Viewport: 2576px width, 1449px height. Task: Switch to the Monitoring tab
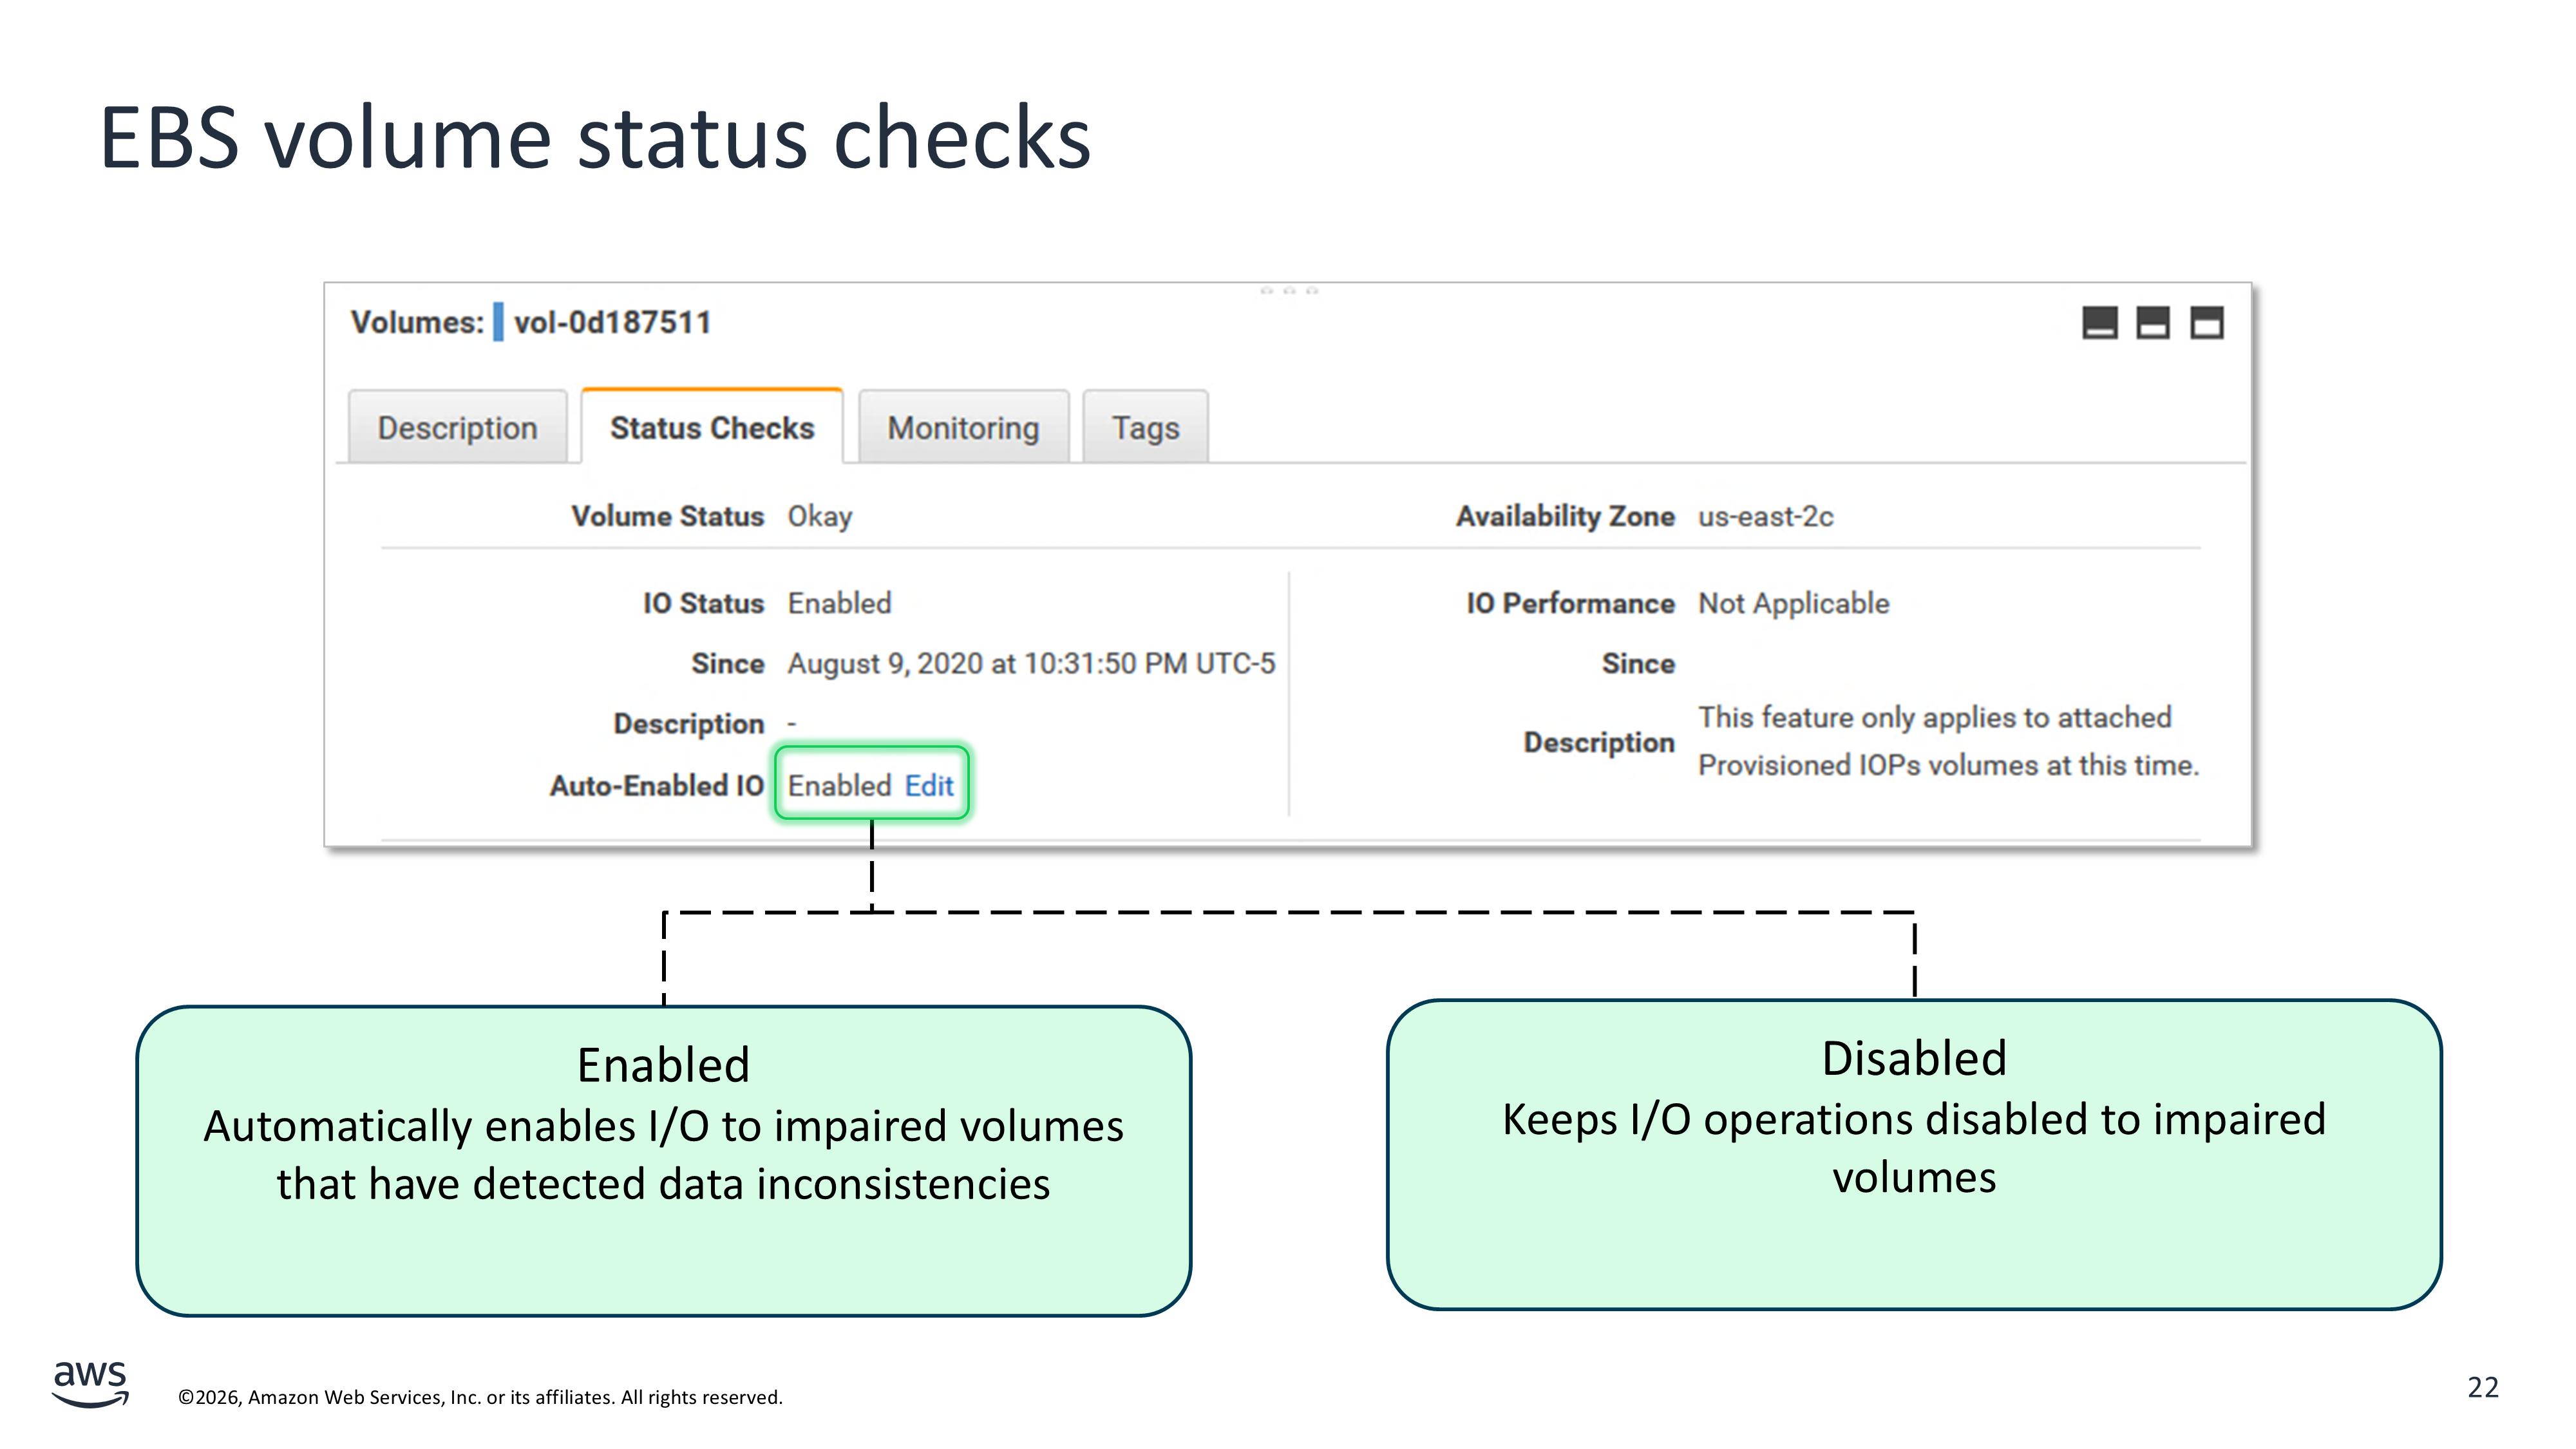click(x=963, y=428)
